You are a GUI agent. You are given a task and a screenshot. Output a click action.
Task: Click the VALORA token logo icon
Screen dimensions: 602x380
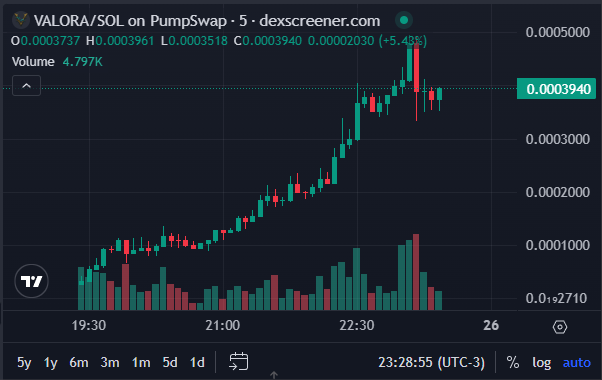coord(21,20)
